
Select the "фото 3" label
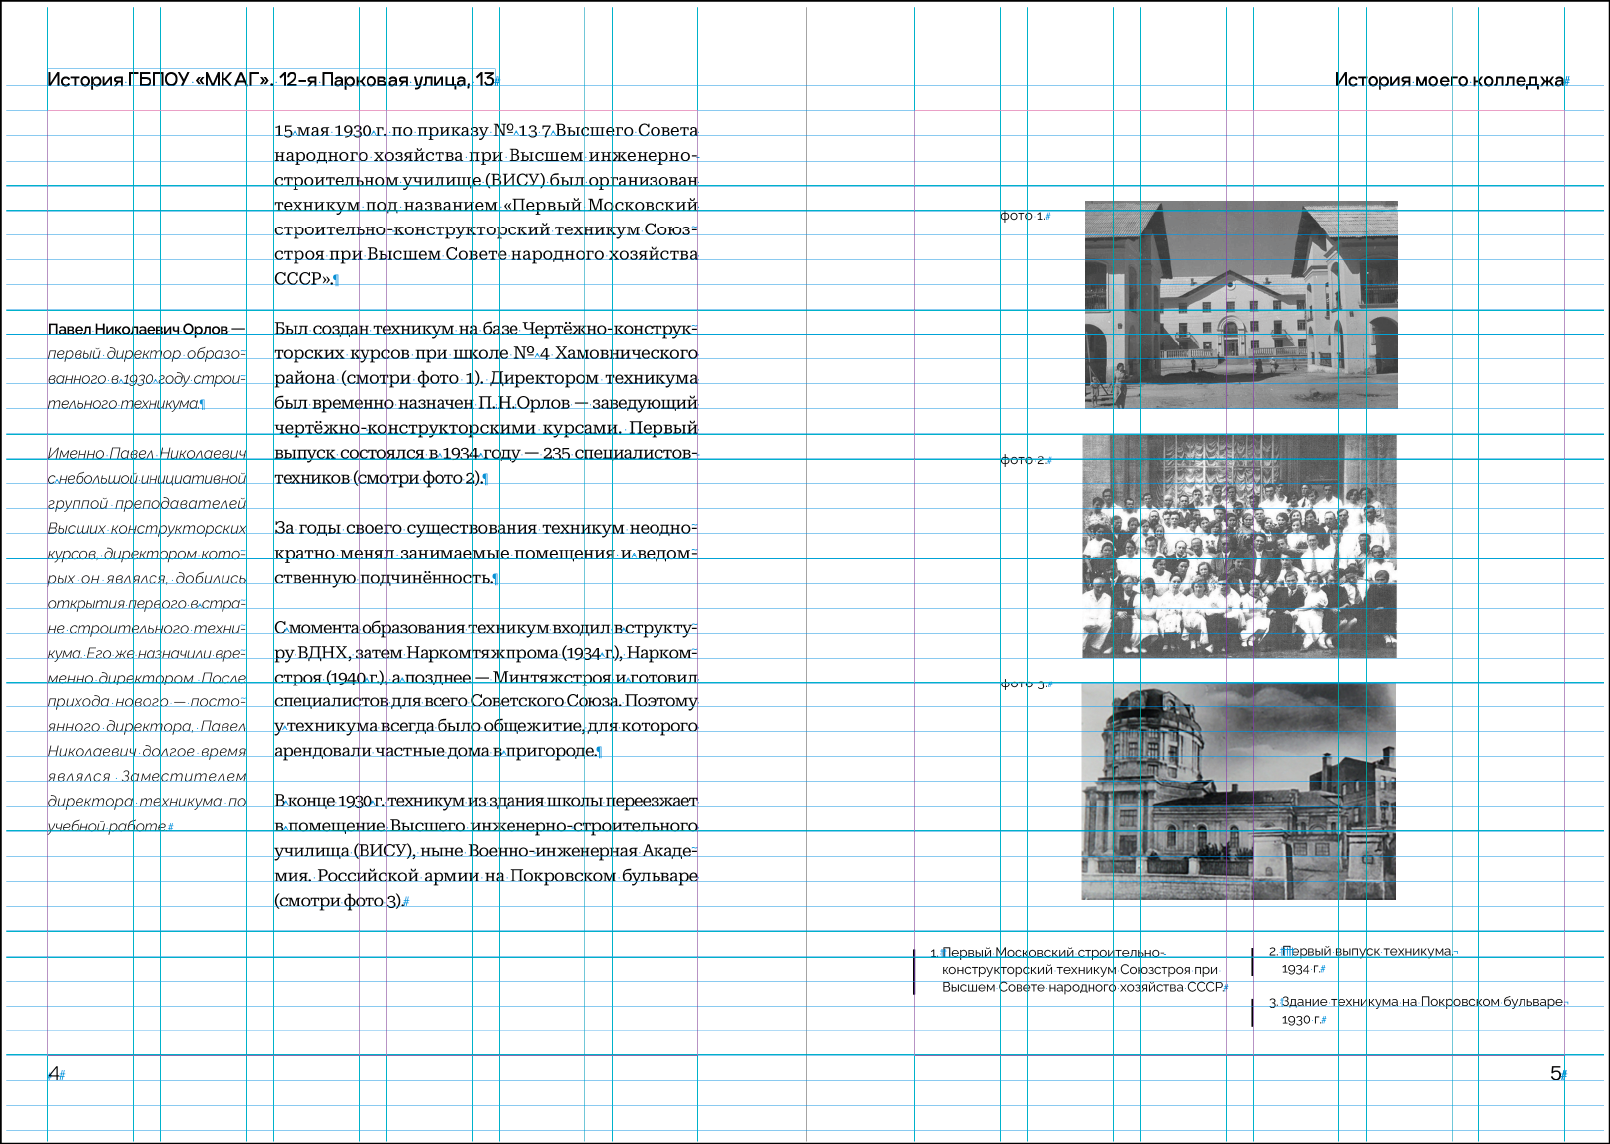tap(1023, 684)
